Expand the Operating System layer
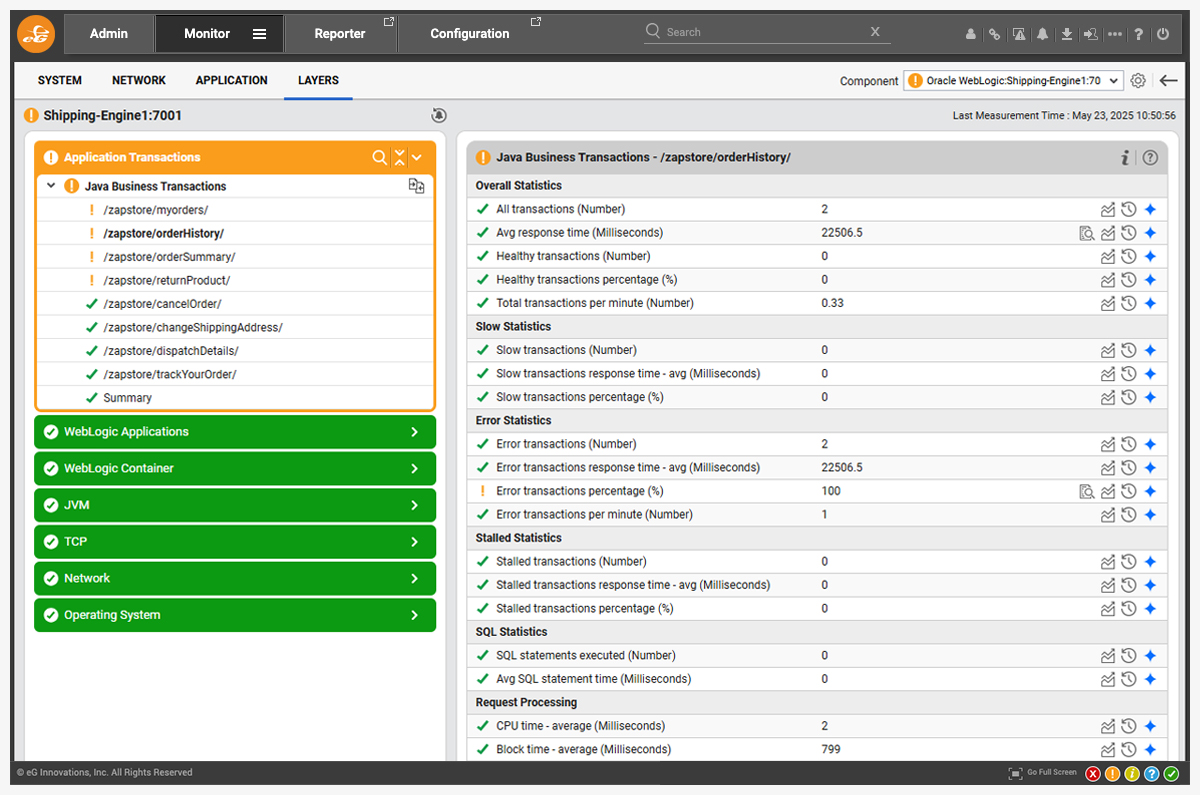1200x795 pixels. pos(414,616)
